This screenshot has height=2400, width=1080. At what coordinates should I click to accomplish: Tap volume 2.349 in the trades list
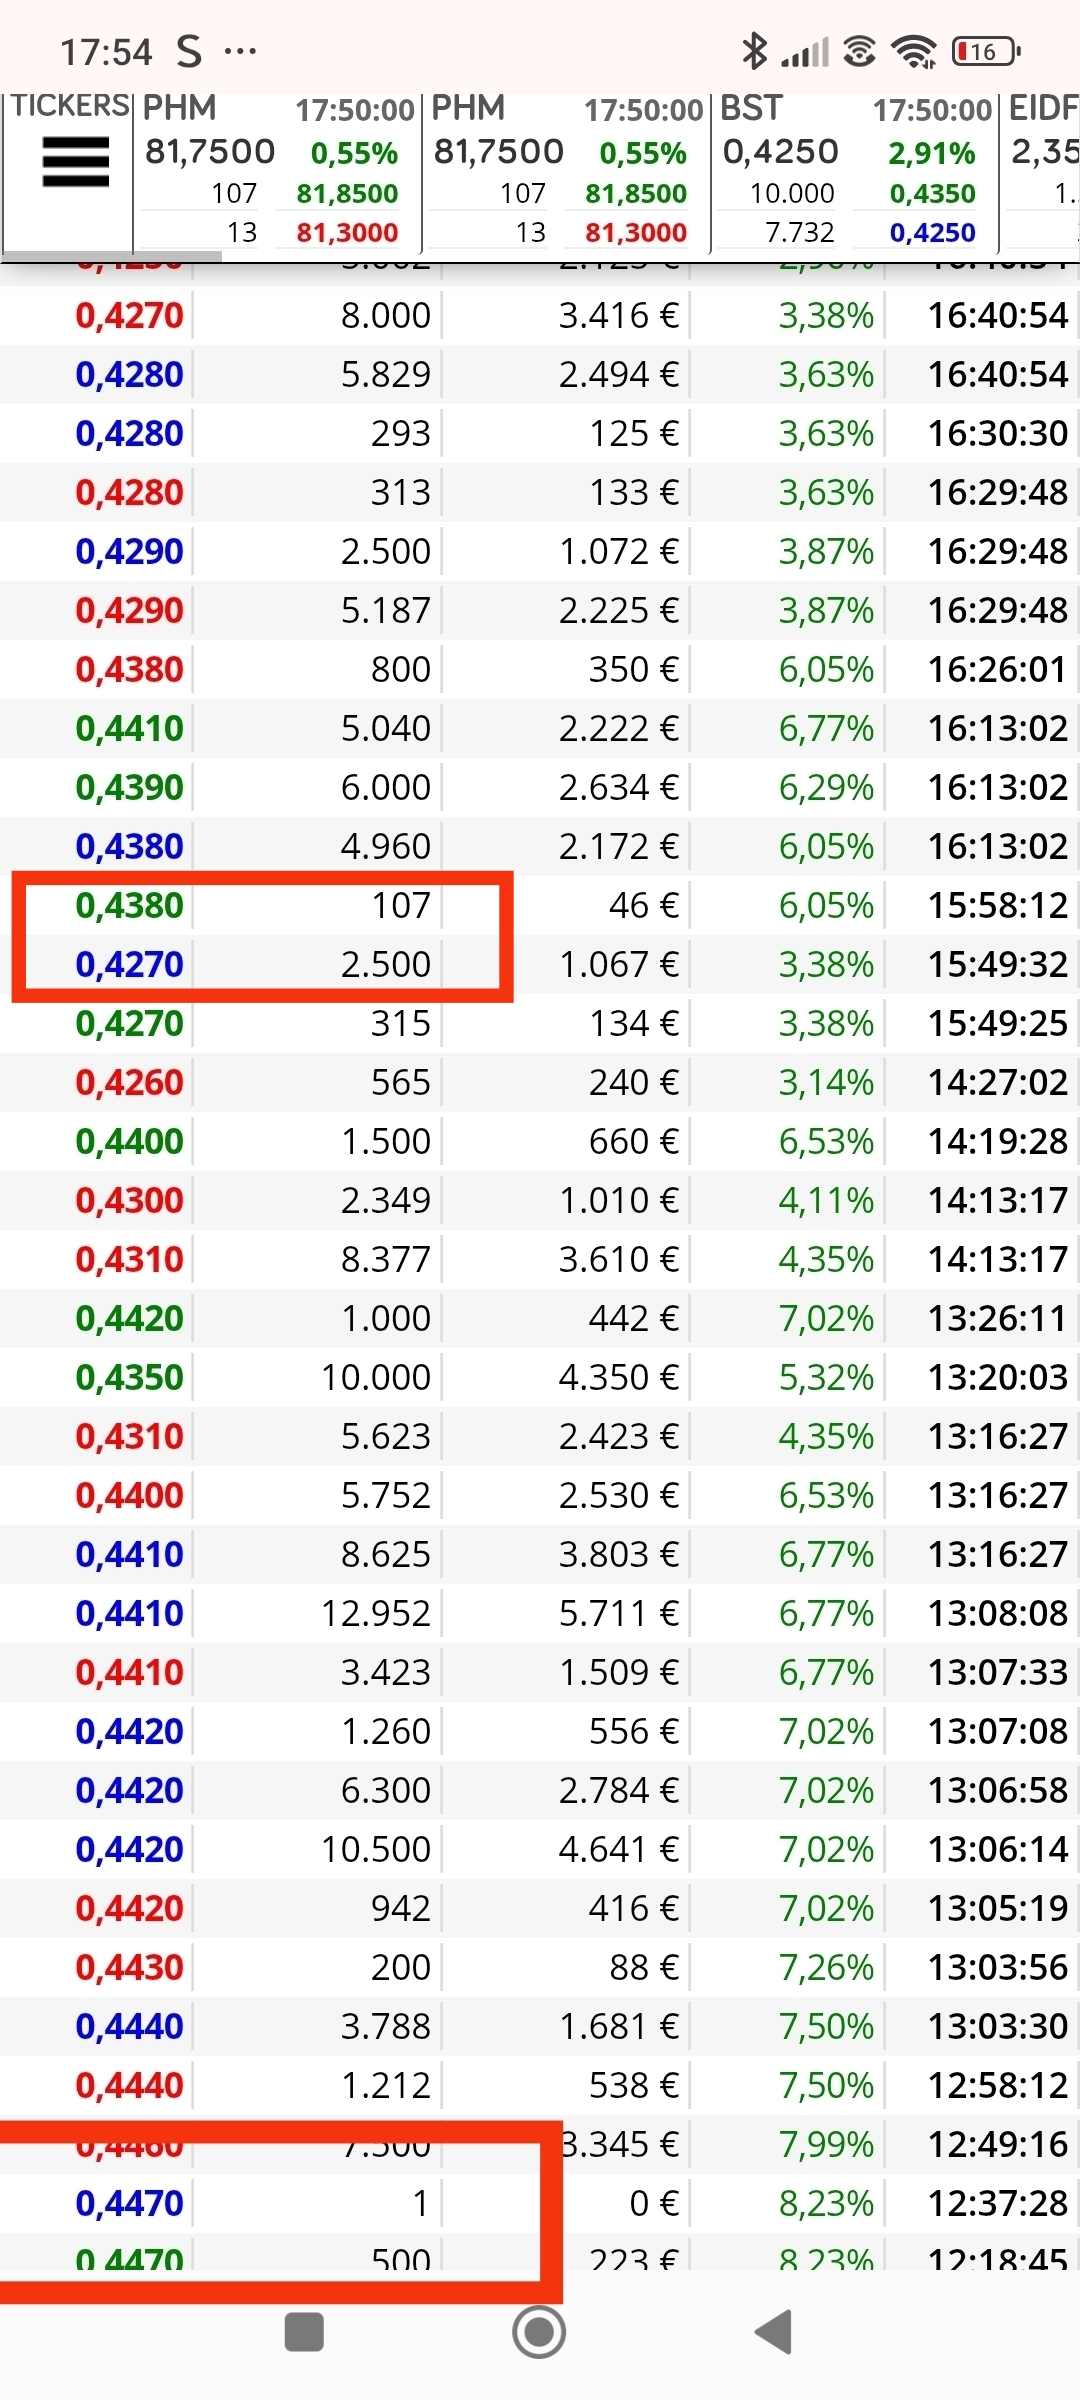(x=385, y=1200)
